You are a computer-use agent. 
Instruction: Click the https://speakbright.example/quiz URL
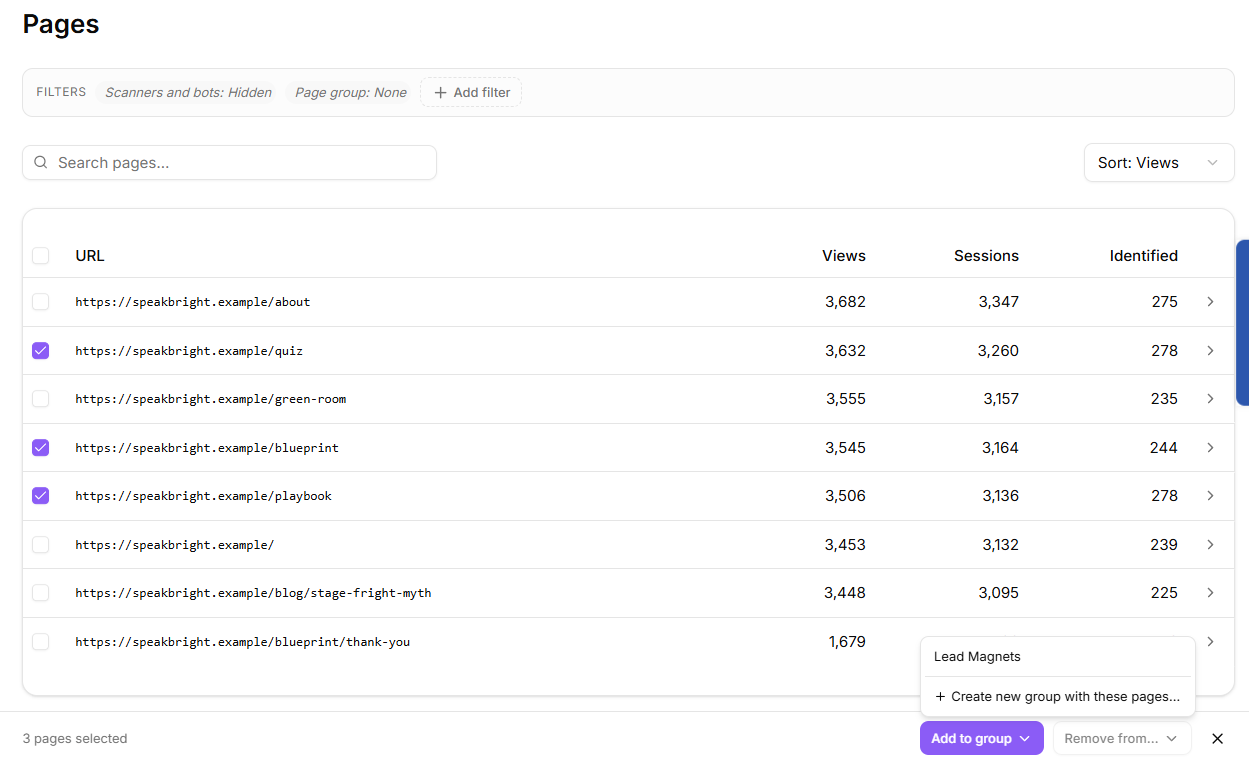point(189,351)
